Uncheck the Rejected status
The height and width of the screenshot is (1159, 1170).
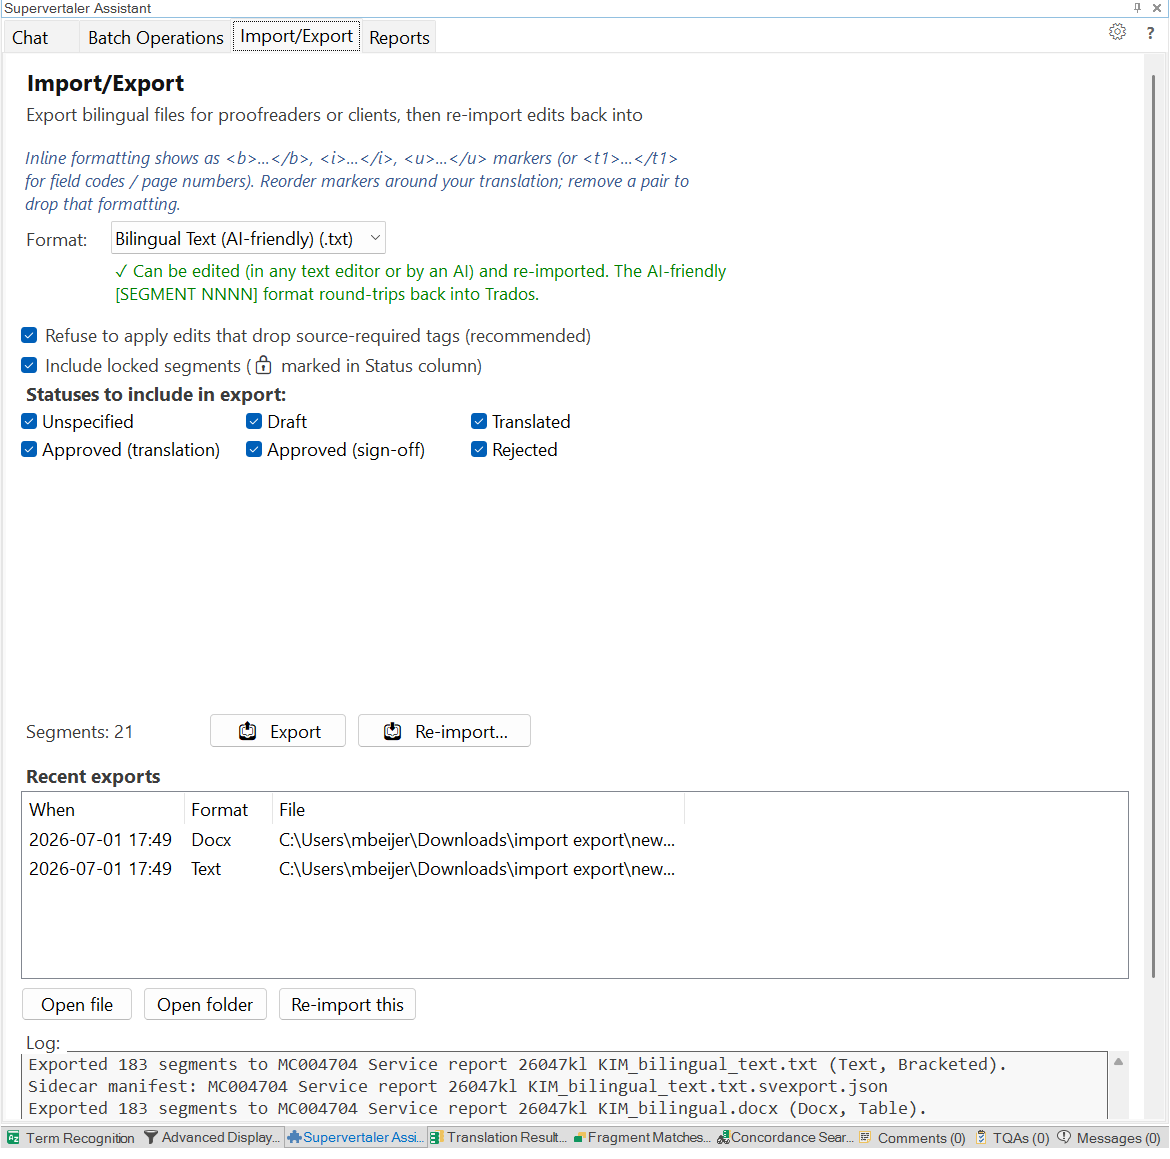479,449
